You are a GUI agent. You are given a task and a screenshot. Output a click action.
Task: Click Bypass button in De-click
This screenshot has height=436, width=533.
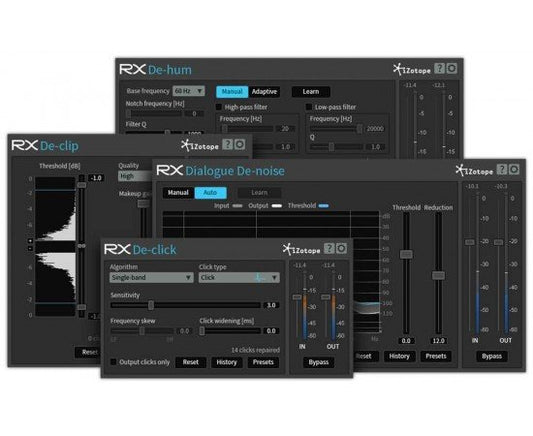pyautogui.click(x=319, y=362)
